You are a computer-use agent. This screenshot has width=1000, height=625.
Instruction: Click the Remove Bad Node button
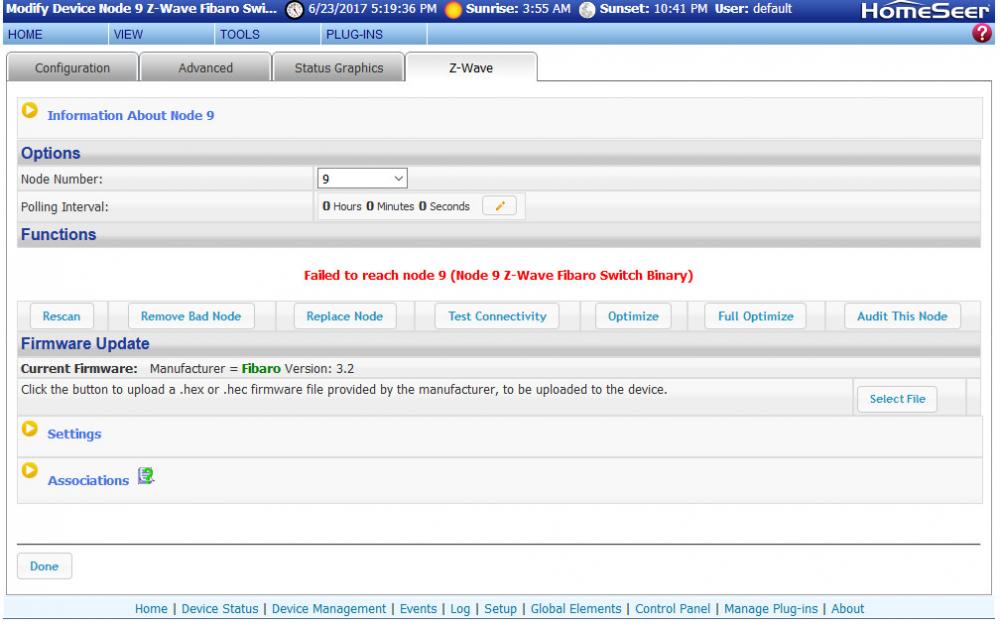click(x=190, y=316)
